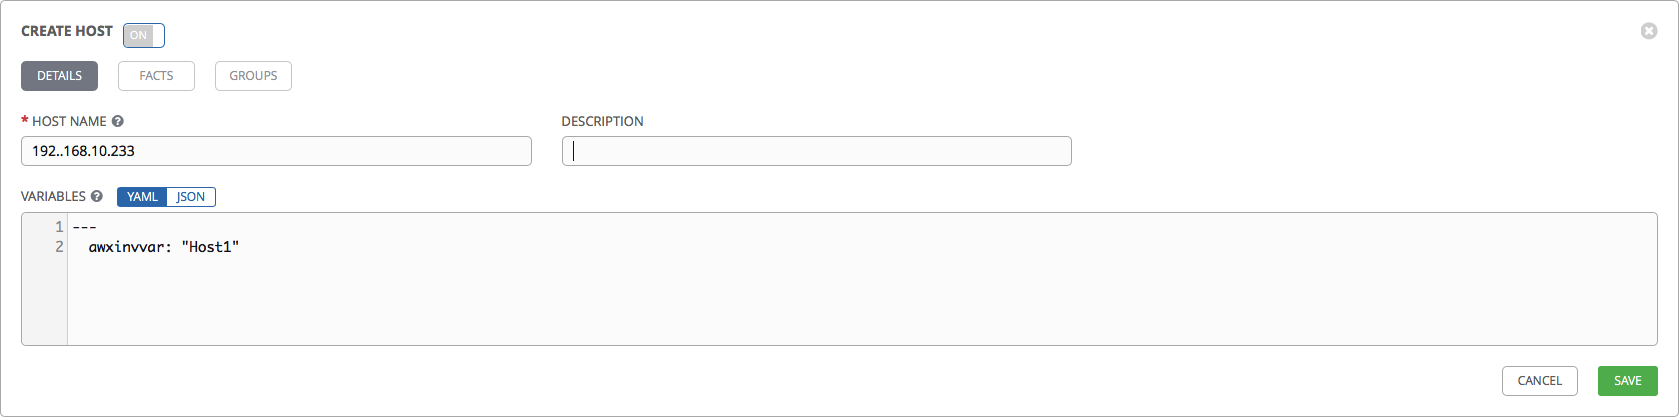Click the Create Host title text

coord(67,31)
